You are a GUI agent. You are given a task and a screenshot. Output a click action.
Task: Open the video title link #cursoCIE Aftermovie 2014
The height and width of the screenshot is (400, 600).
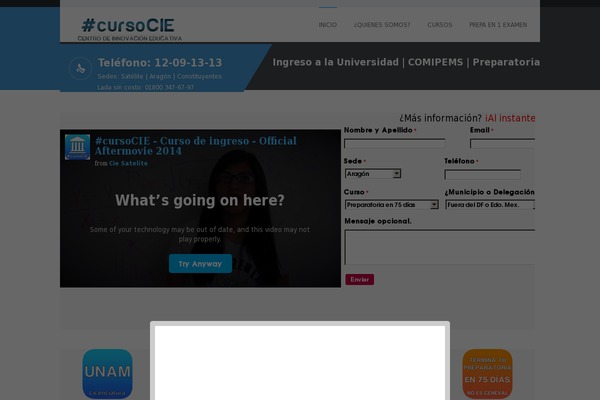[x=196, y=146]
